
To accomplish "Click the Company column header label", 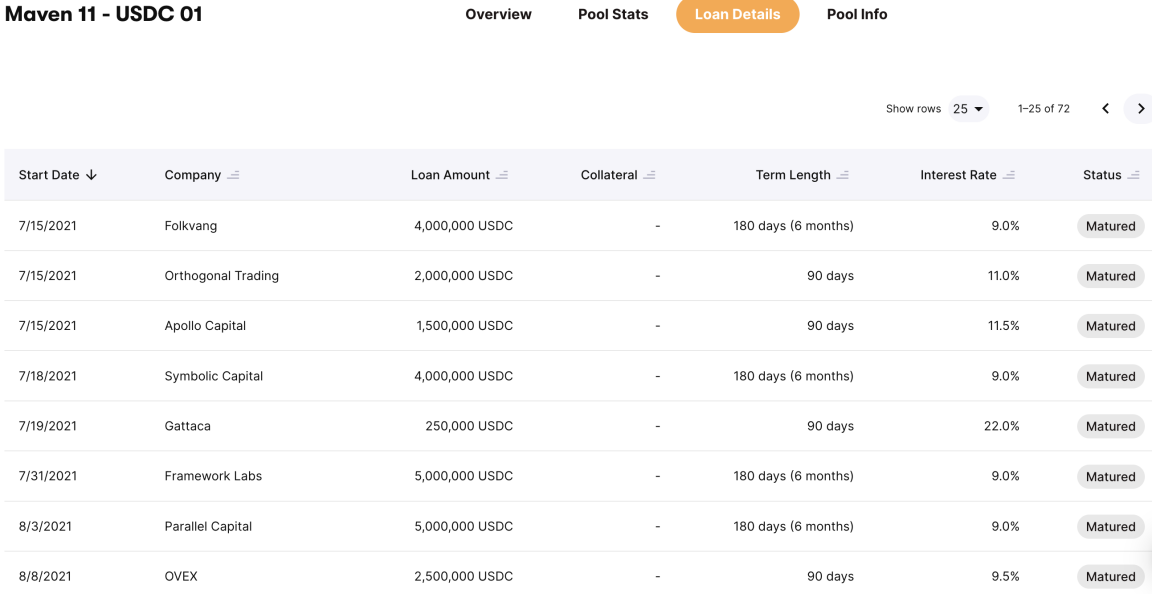I will [192, 175].
